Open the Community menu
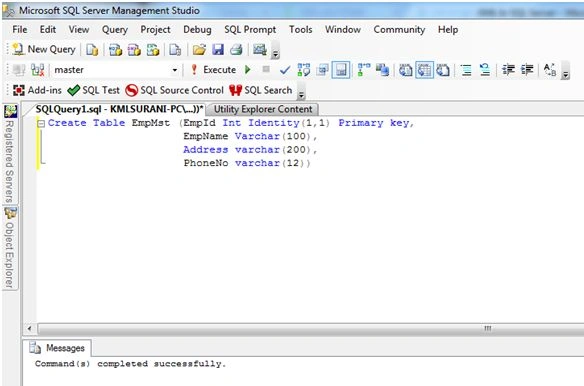The image size is (584, 386). tap(399, 29)
